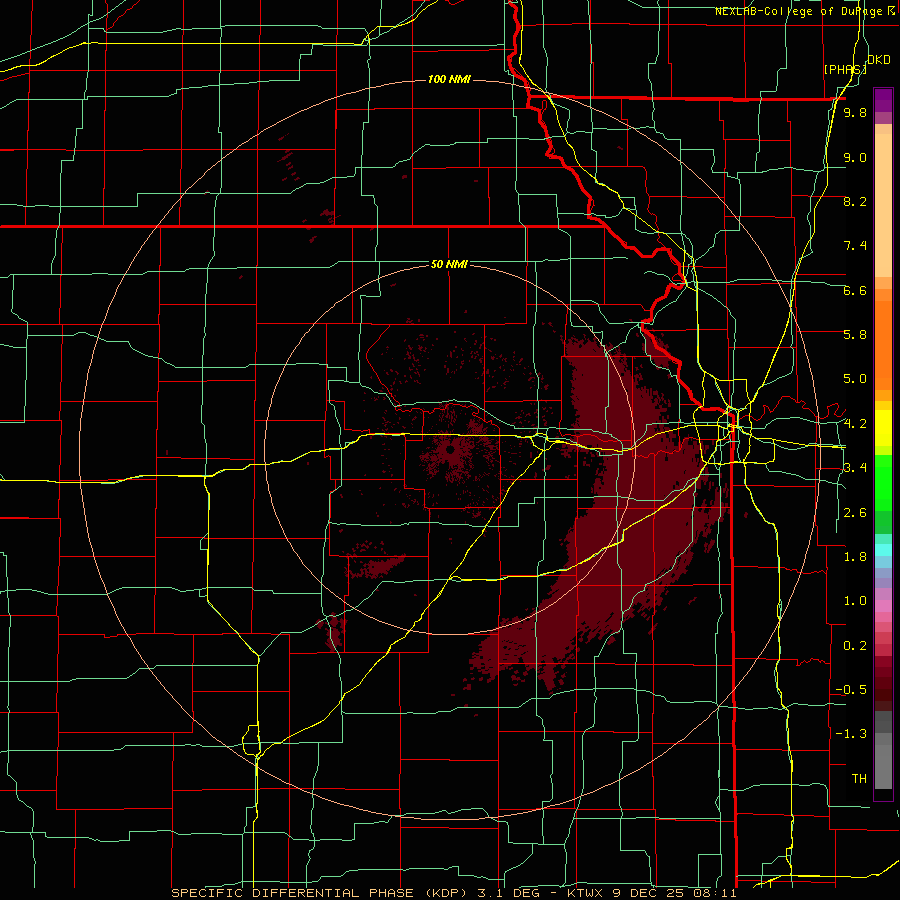Click the 8.2 value on color scale
The image size is (900, 900).
855,201
